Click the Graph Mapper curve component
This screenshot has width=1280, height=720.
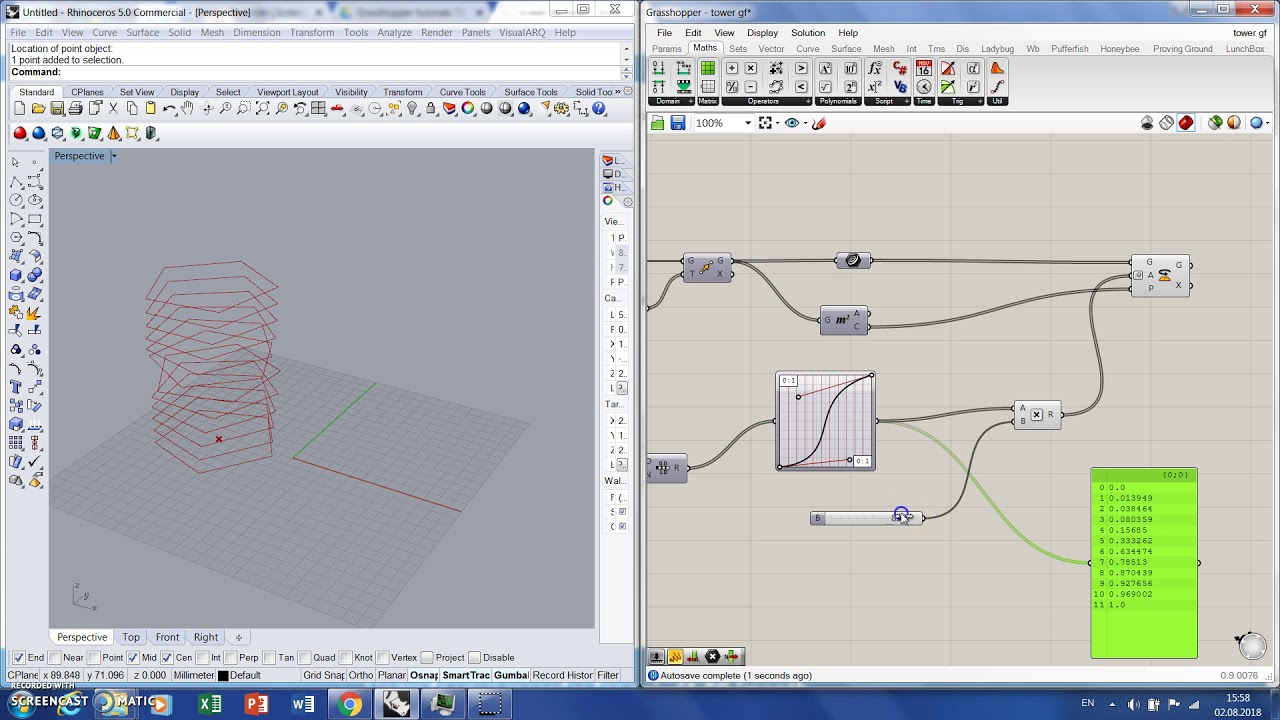click(x=825, y=421)
